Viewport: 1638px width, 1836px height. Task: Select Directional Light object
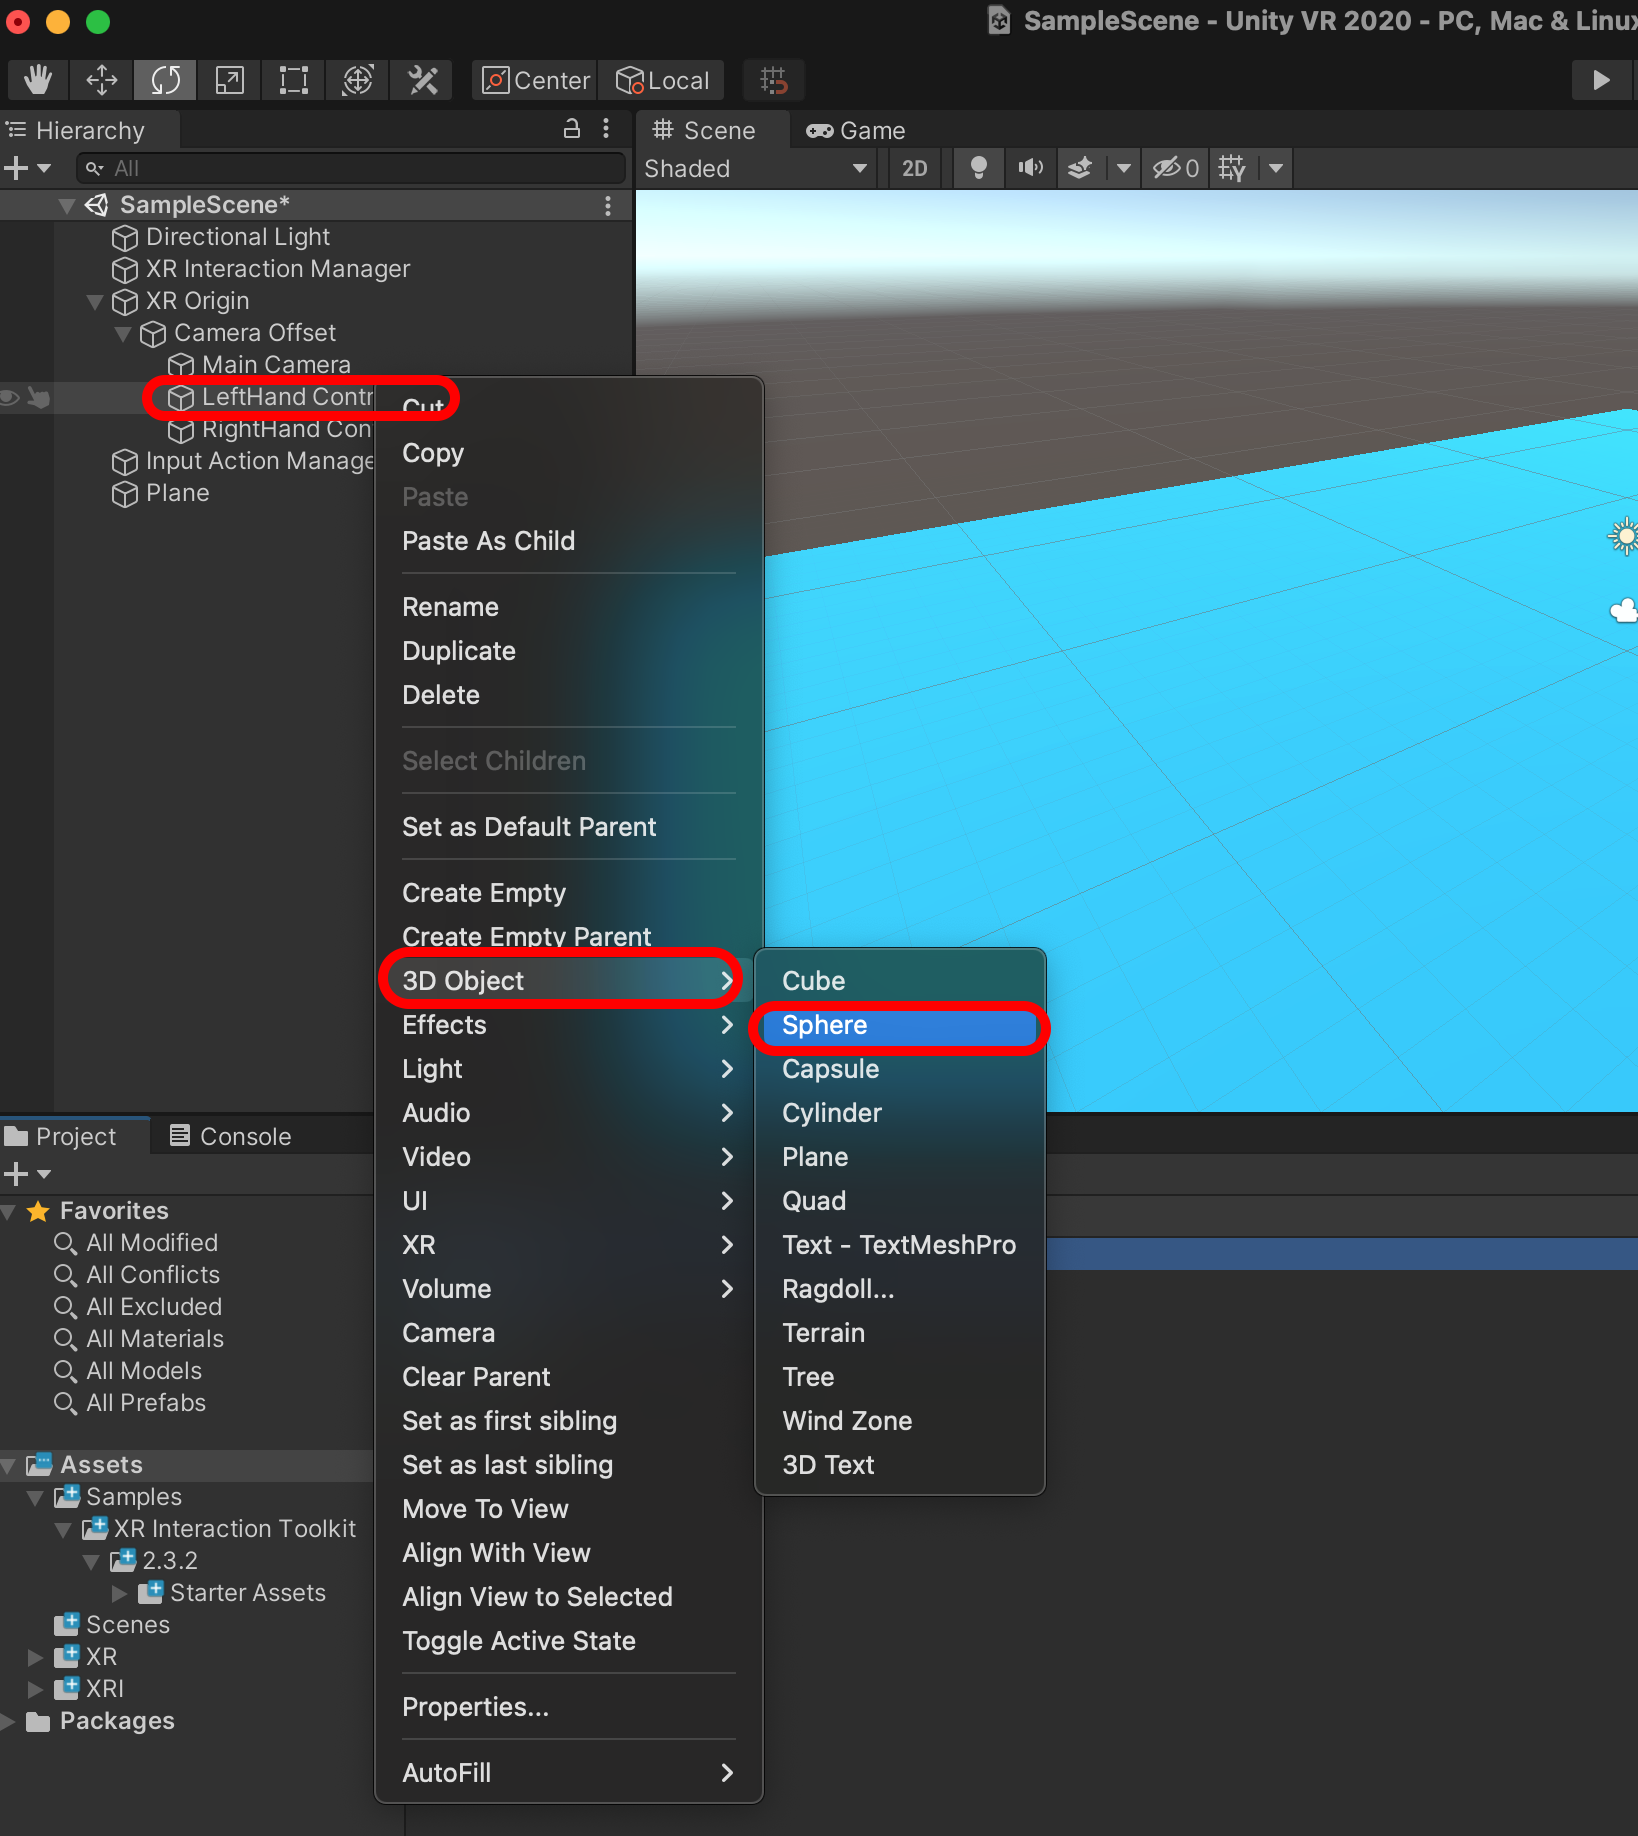pos(237,237)
